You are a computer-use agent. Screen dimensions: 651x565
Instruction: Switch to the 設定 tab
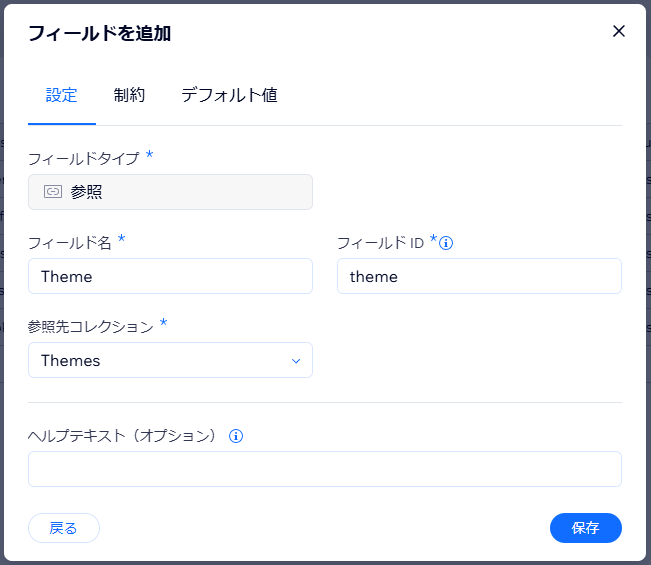tap(61, 95)
